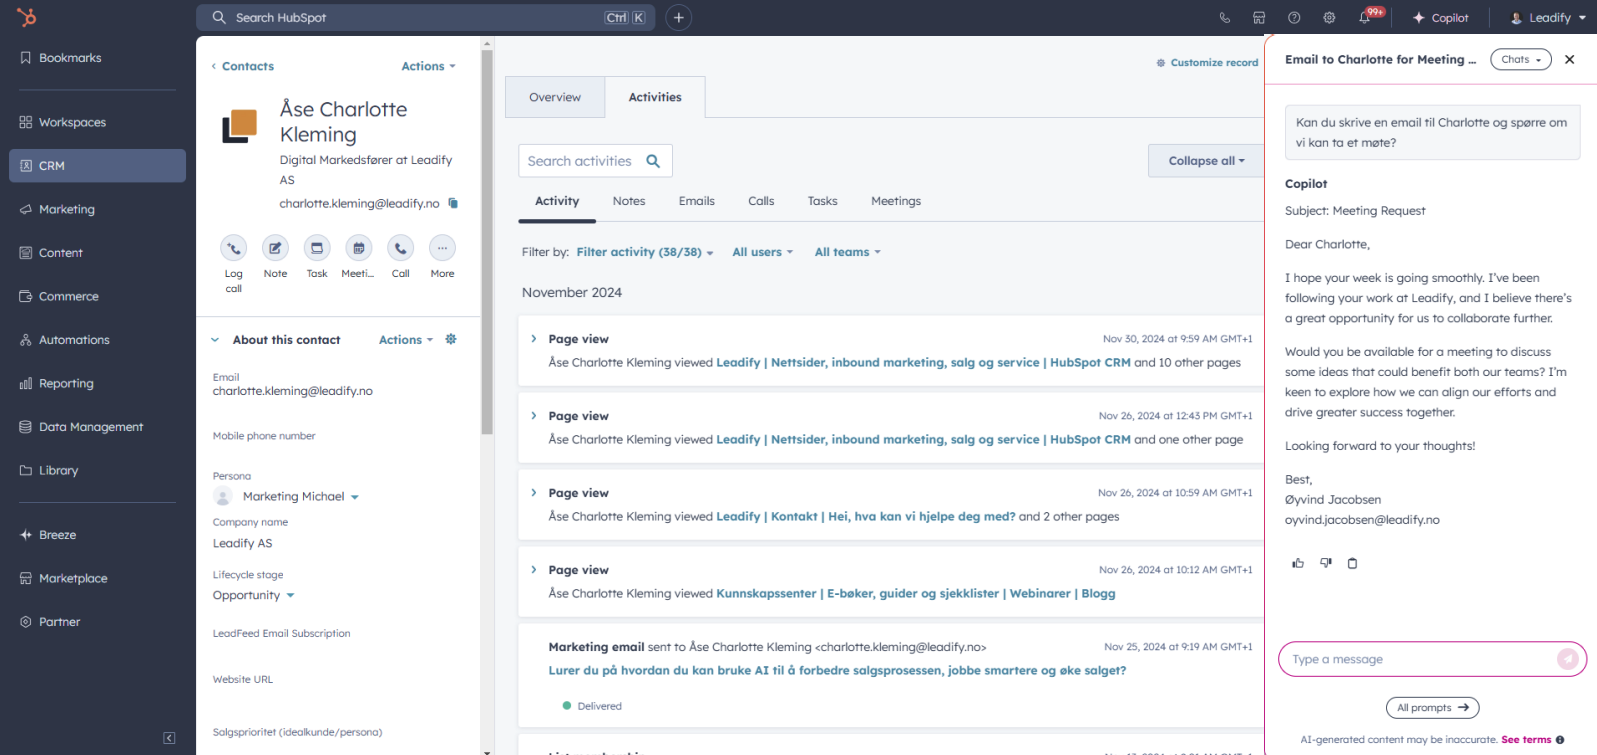
Task: Open the HubSpot sprocket logo home
Action: click(x=27, y=17)
